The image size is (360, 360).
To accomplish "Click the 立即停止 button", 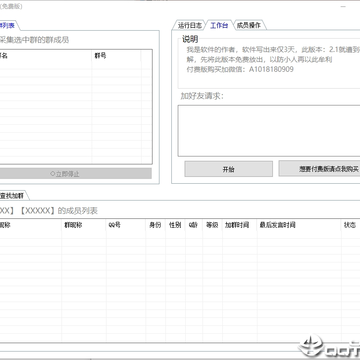I will 75,174.
